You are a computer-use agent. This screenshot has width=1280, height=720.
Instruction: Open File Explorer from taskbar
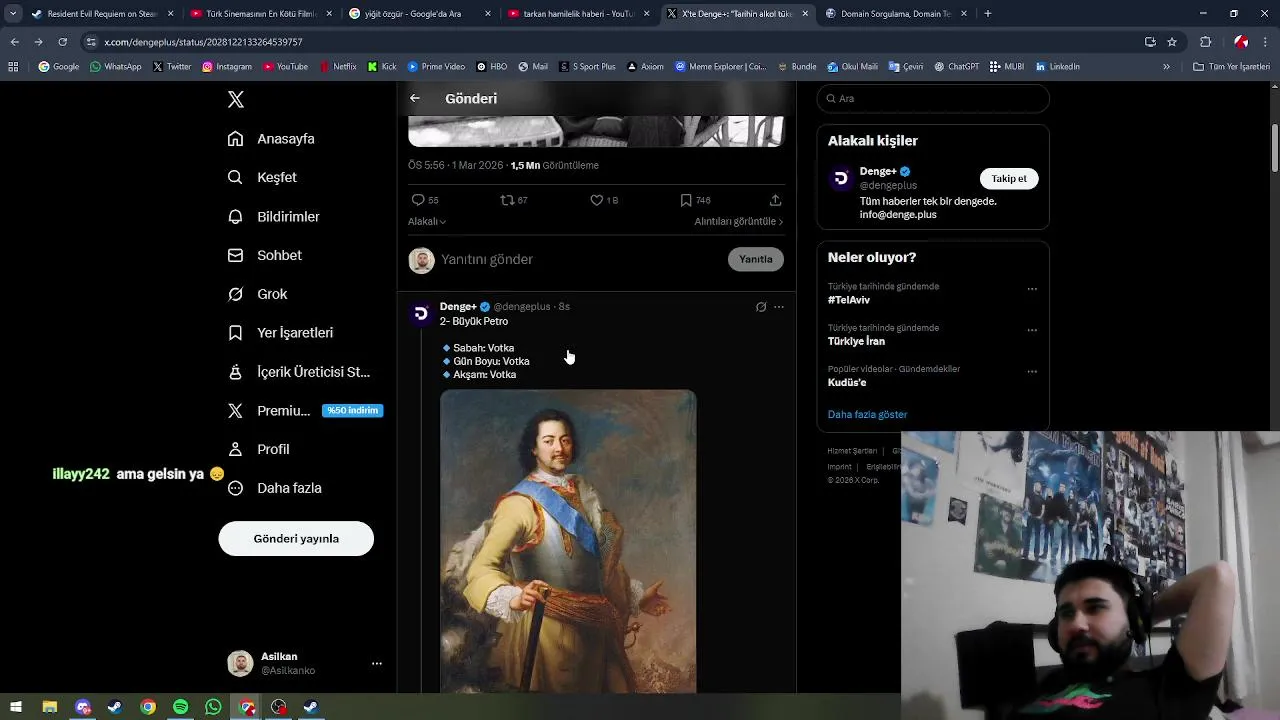click(x=49, y=707)
